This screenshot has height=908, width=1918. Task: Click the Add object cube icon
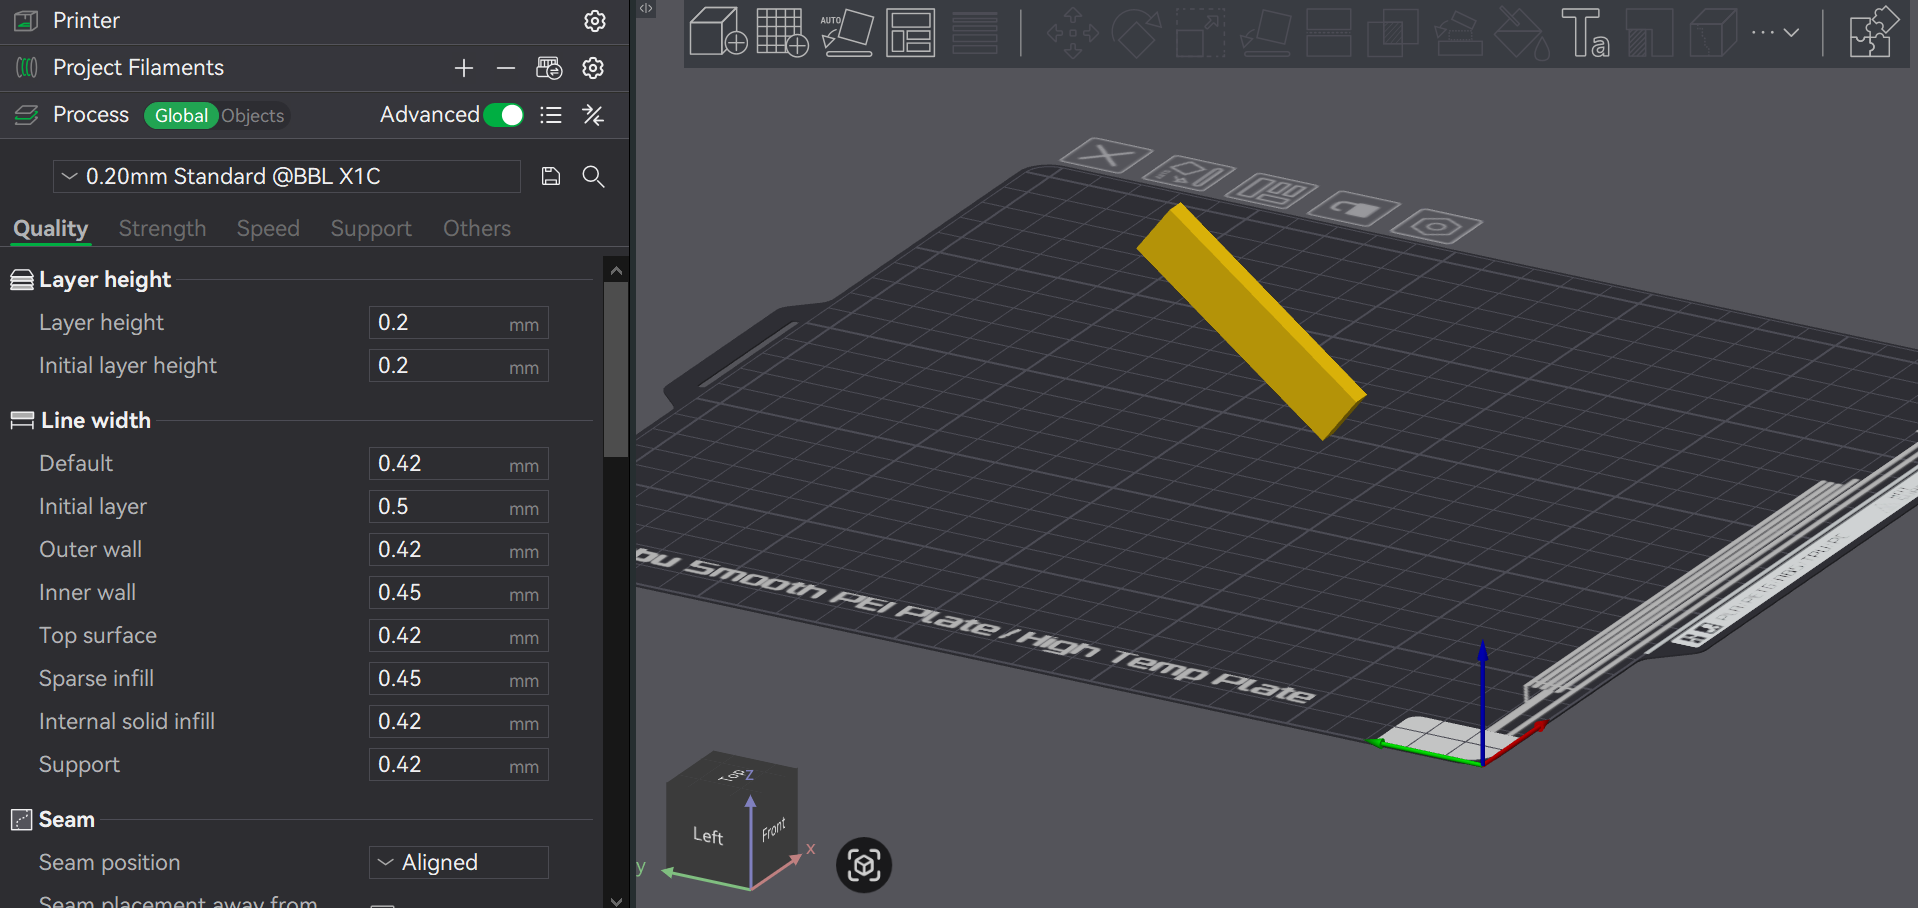(x=718, y=32)
